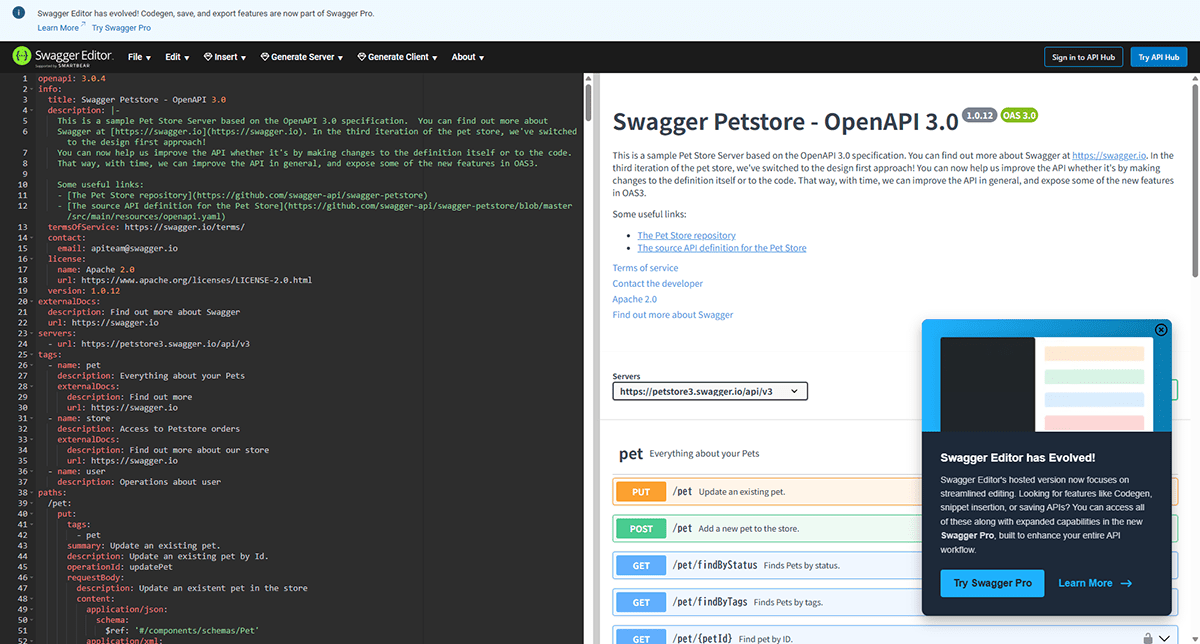Click the lock icon on GET /pet/{petId}
The height and width of the screenshot is (644, 1200).
[x=1146, y=637]
